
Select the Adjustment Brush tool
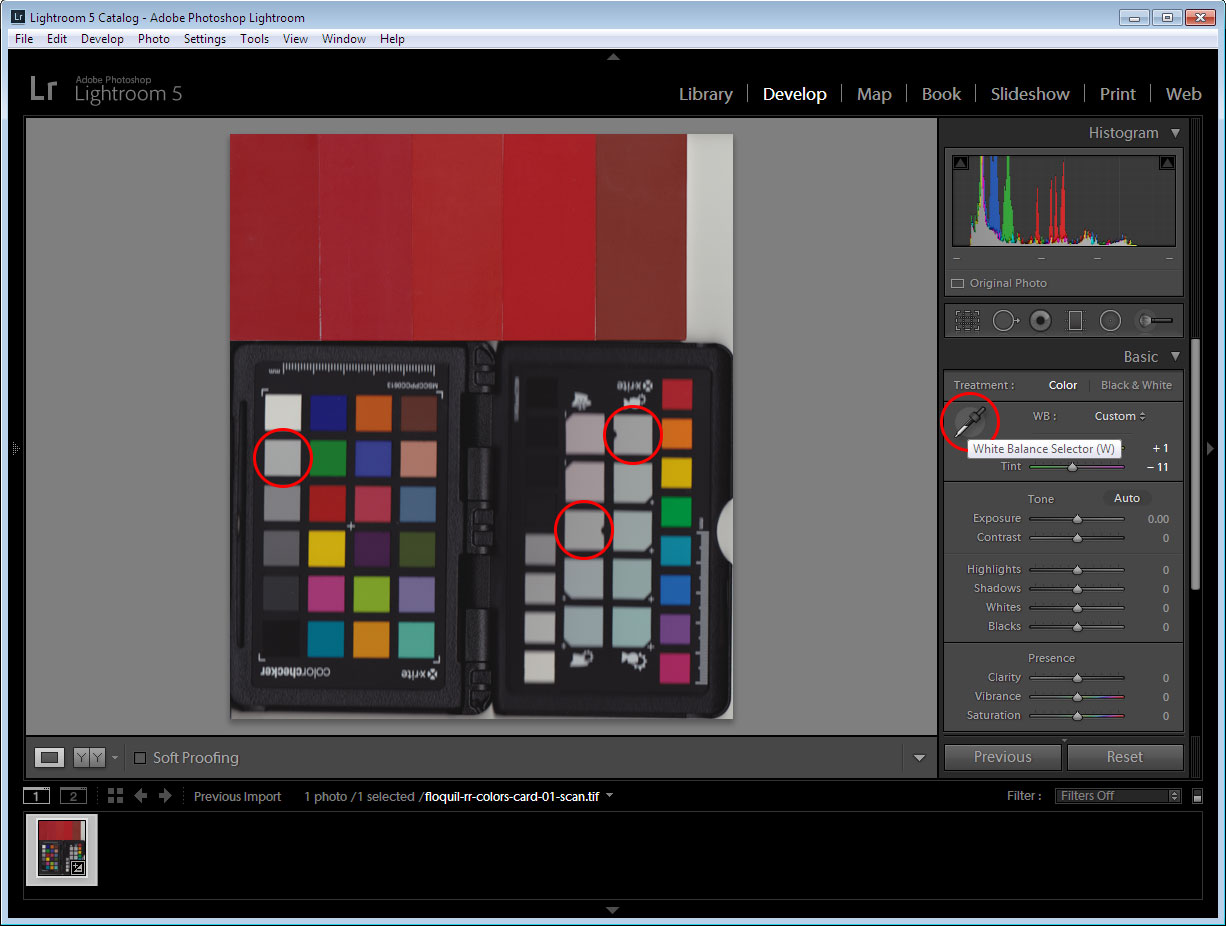(x=1154, y=321)
